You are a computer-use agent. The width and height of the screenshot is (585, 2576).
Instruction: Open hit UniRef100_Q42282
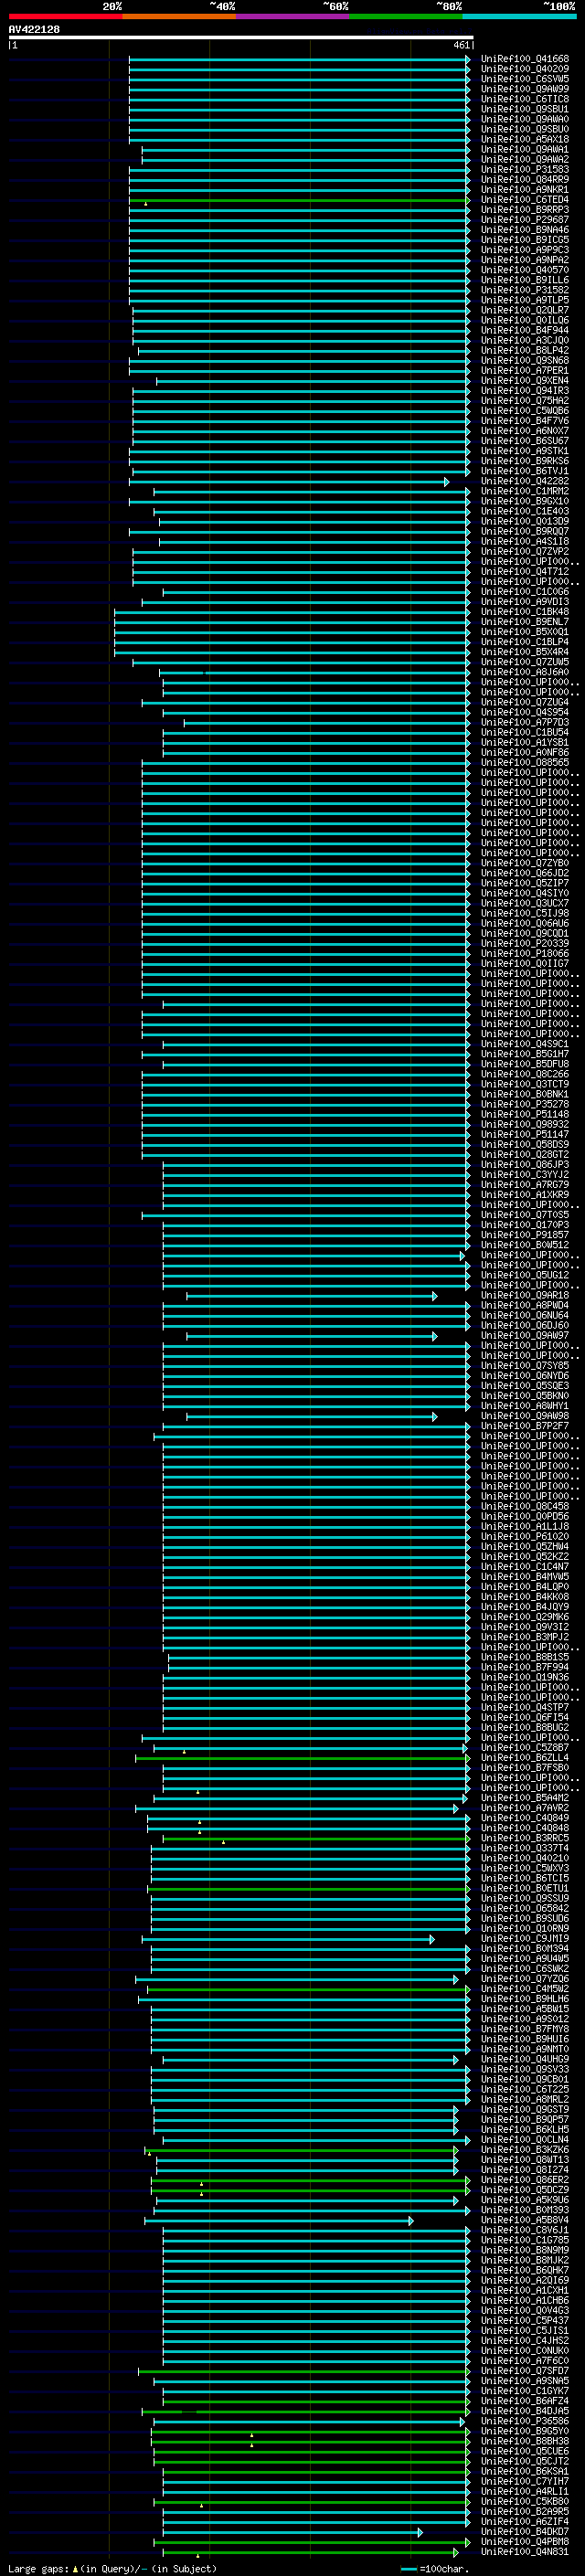pyautogui.click(x=525, y=481)
